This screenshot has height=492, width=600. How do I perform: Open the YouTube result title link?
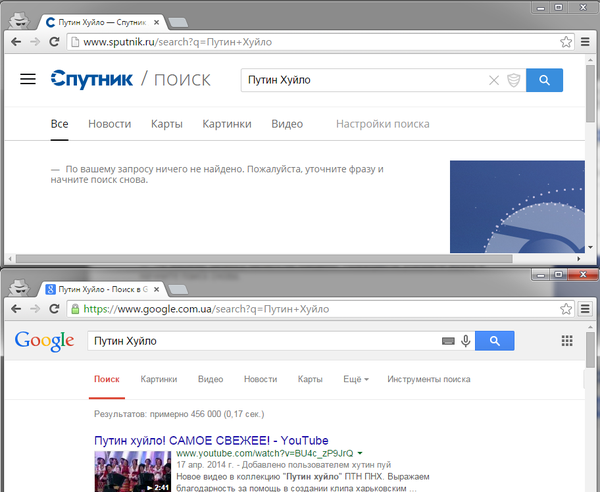[x=211, y=440]
